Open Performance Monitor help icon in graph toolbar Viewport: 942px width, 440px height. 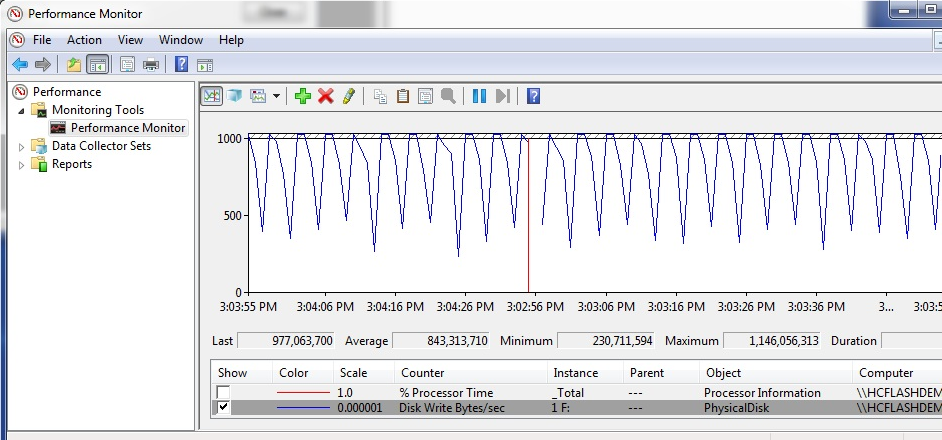click(533, 96)
